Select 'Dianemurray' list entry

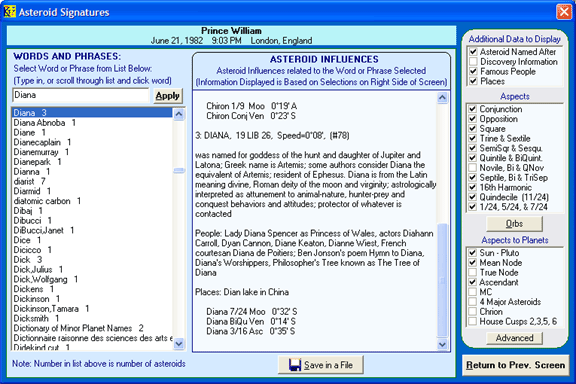click(92, 152)
